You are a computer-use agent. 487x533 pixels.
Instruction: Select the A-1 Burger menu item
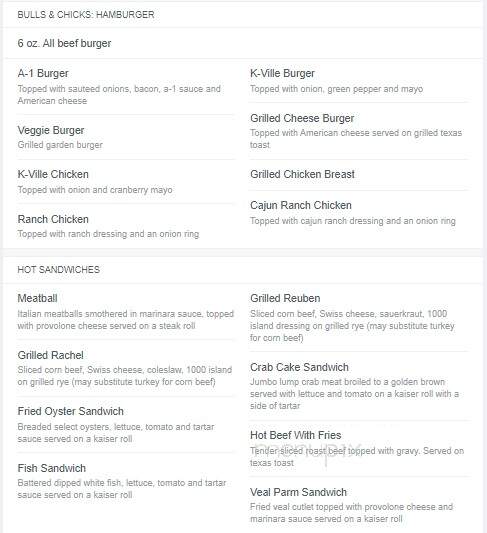point(43,73)
